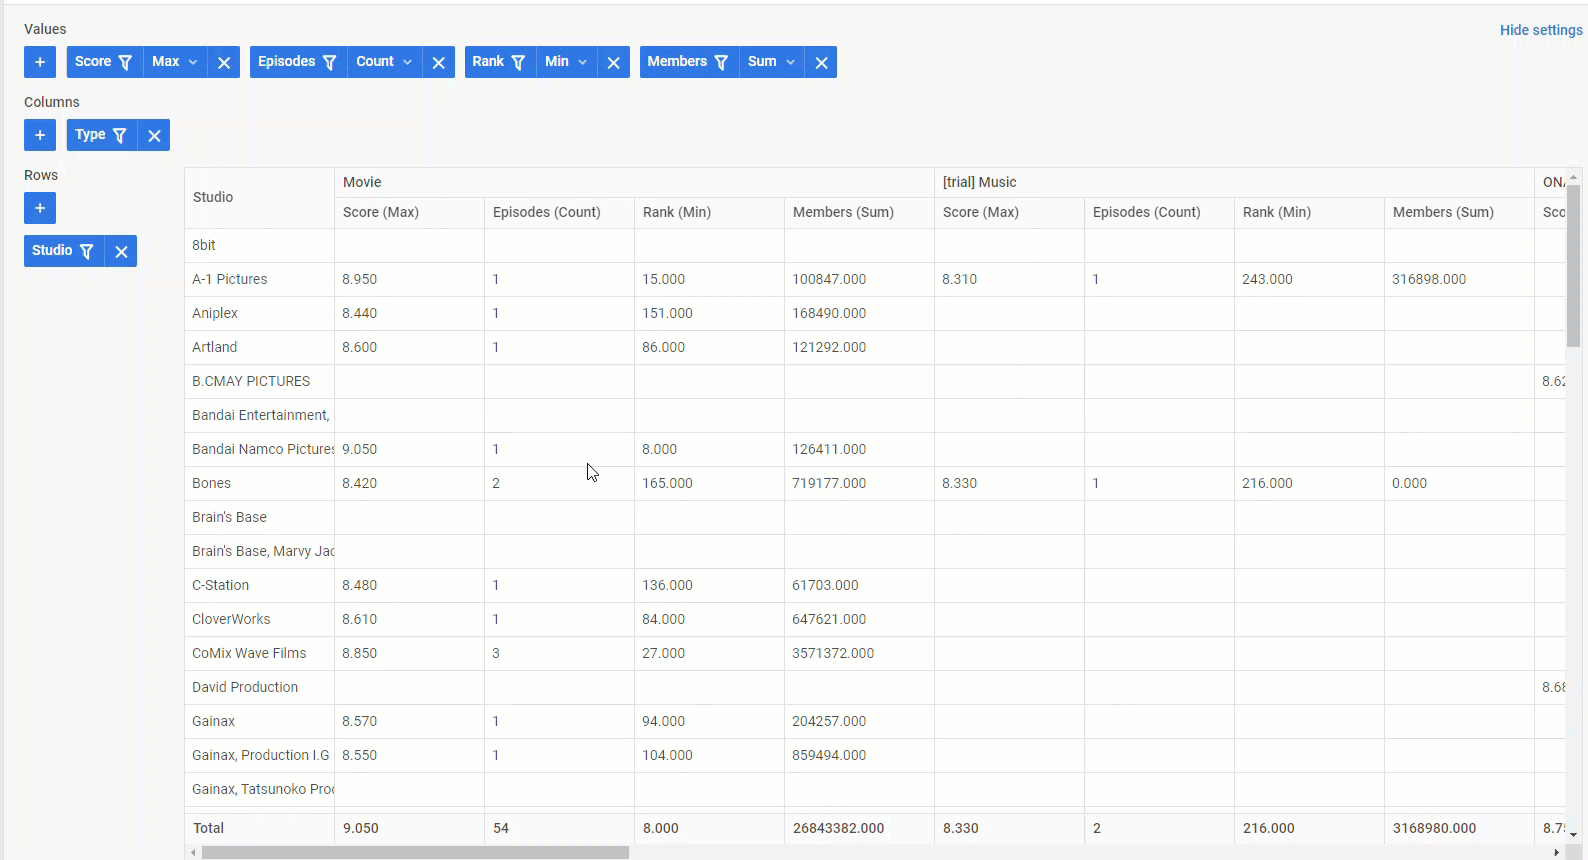Image resolution: width=1588 pixels, height=860 pixels.
Task: Remove the Rank value field
Action: tap(613, 62)
